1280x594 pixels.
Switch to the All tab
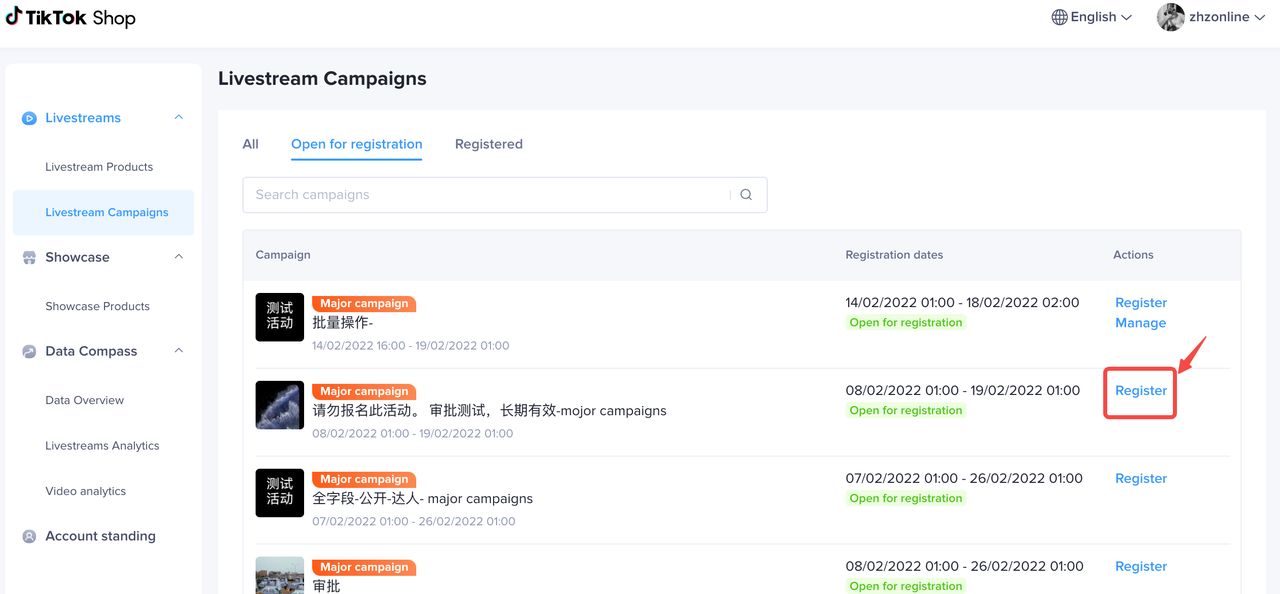click(250, 144)
